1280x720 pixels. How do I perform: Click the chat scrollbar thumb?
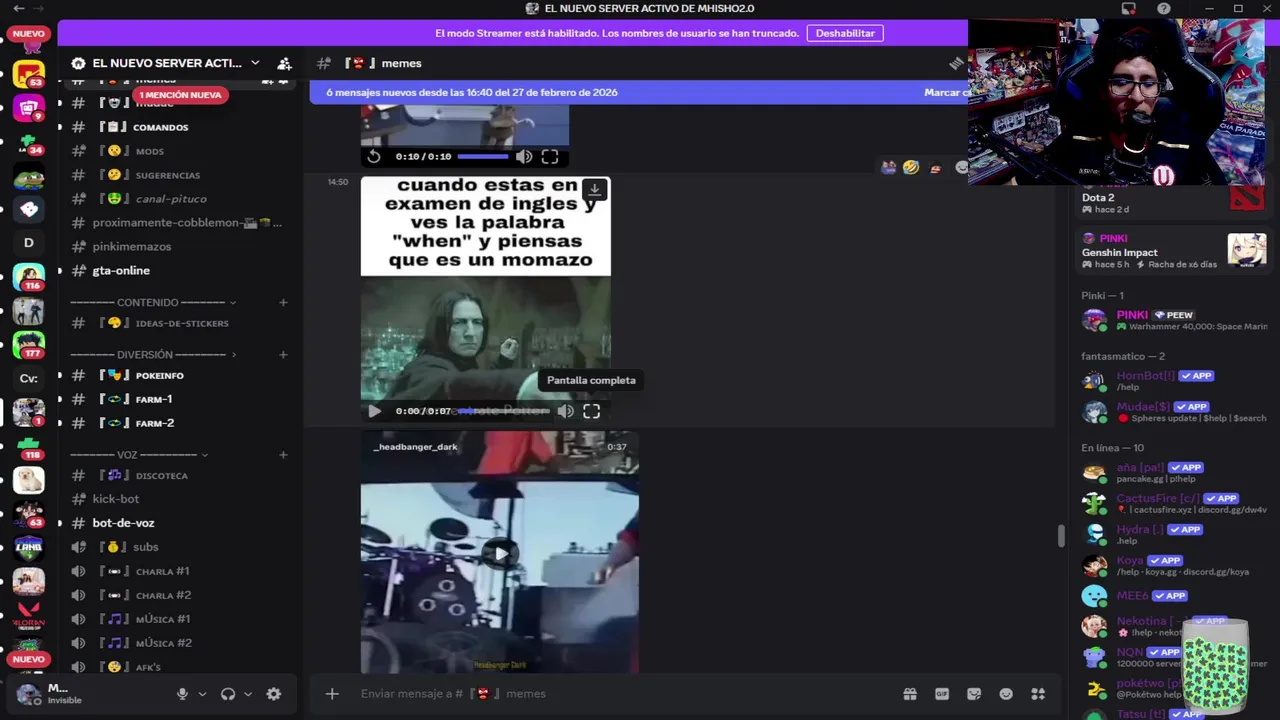click(x=1061, y=536)
